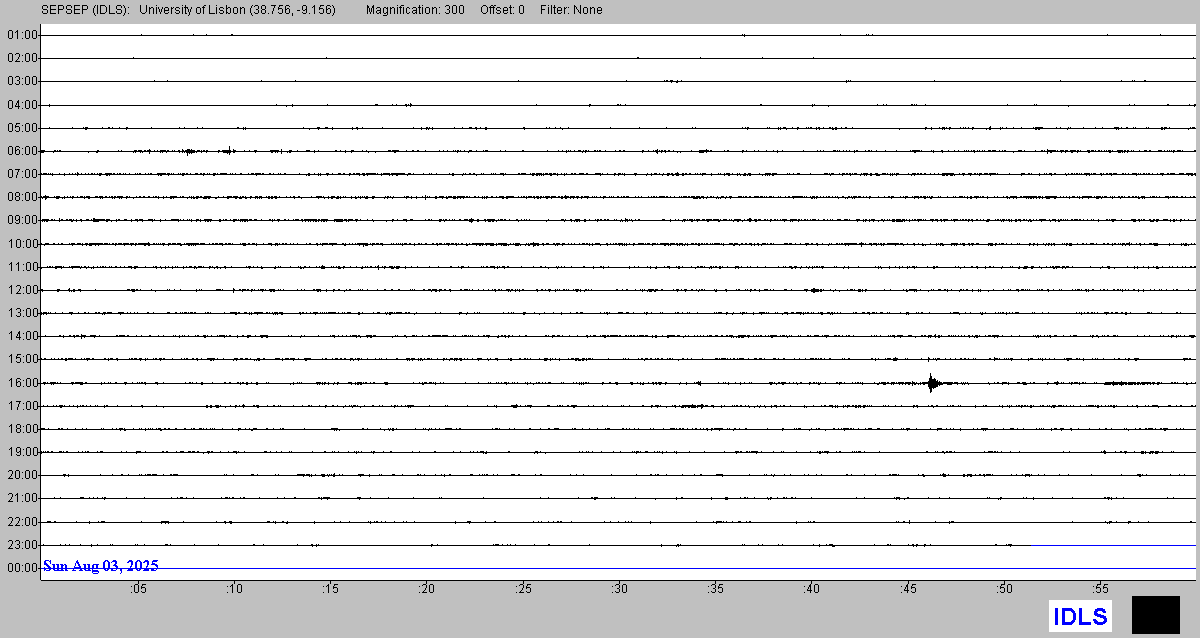Click the 13:00 hour label
The height and width of the screenshot is (638, 1200).
pyautogui.click(x=22, y=313)
